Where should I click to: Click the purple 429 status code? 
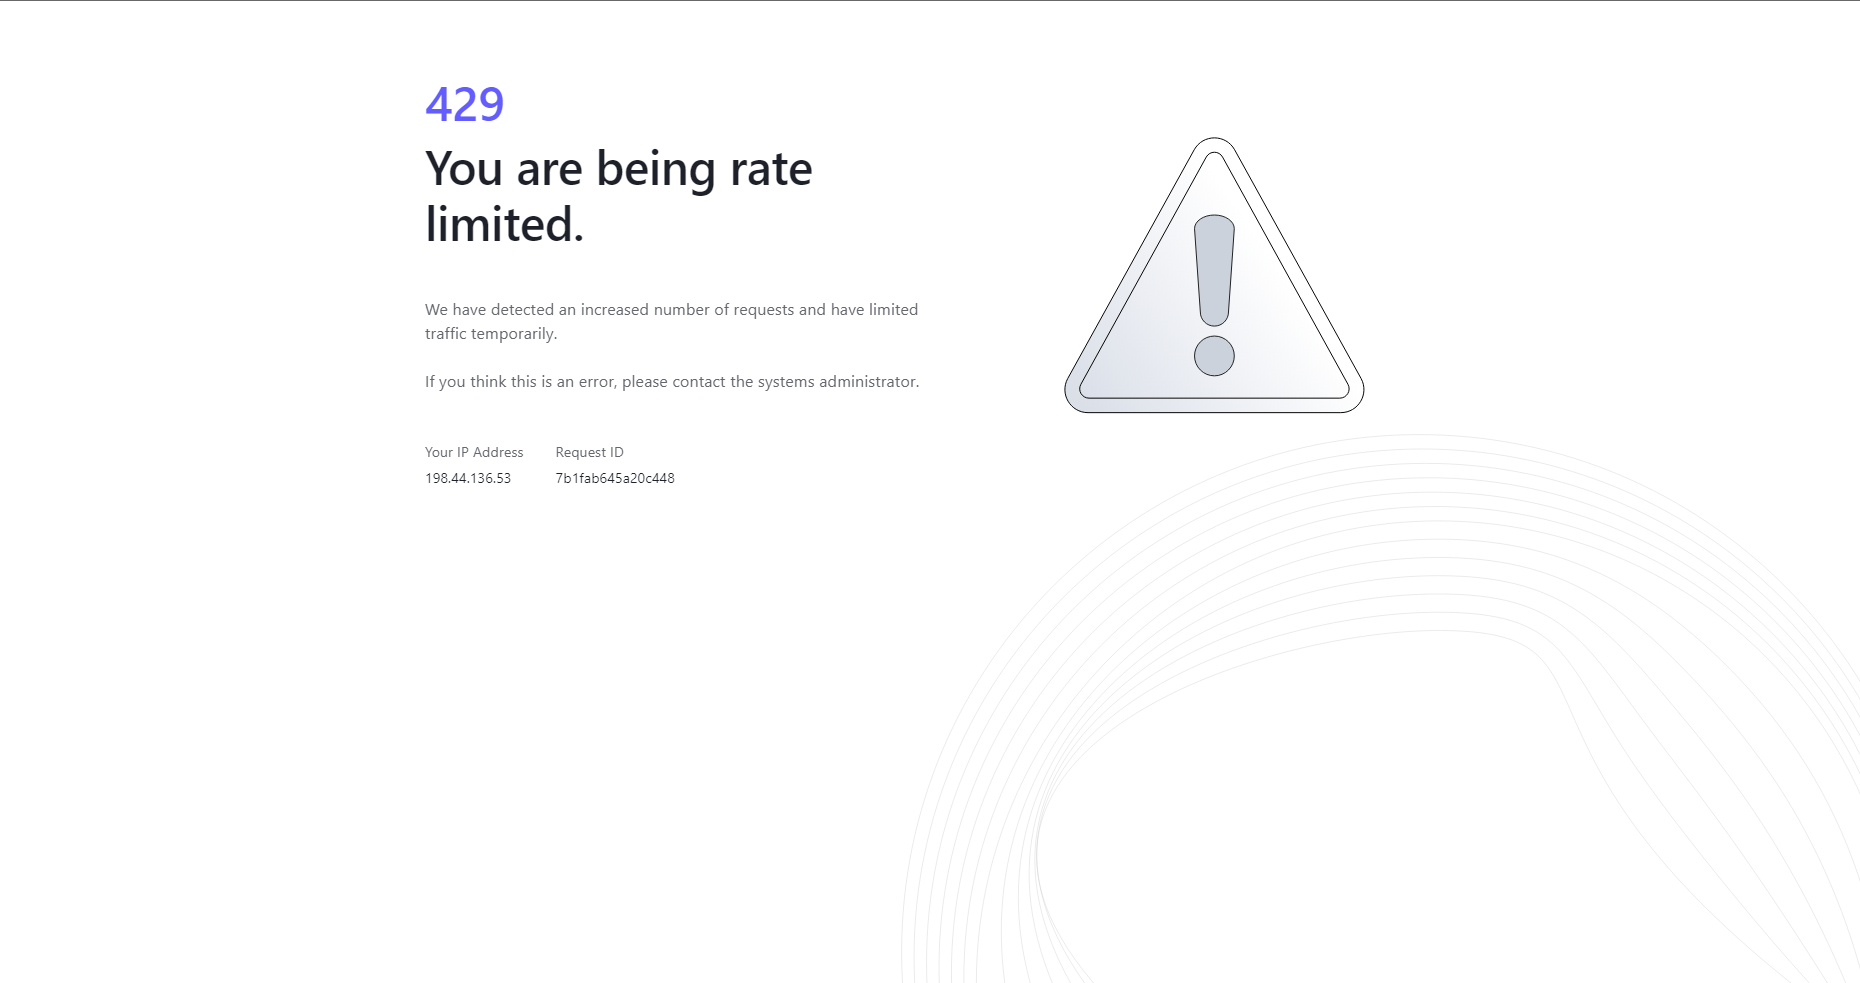coord(464,103)
